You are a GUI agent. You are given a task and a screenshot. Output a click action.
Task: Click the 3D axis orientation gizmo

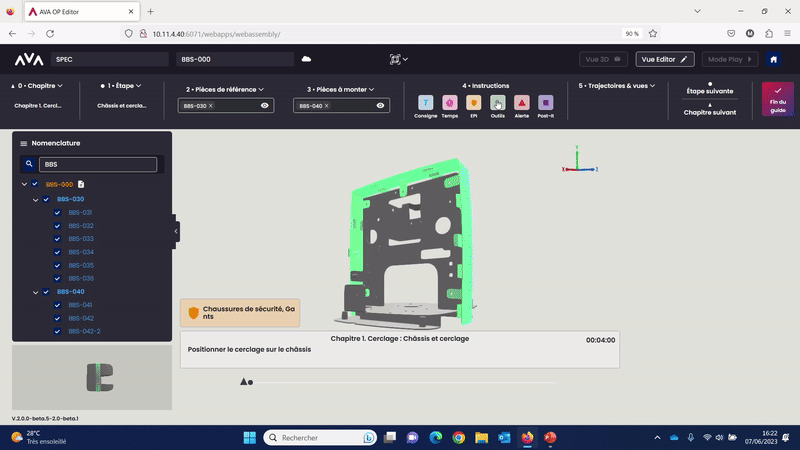pyautogui.click(x=579, y=160)
